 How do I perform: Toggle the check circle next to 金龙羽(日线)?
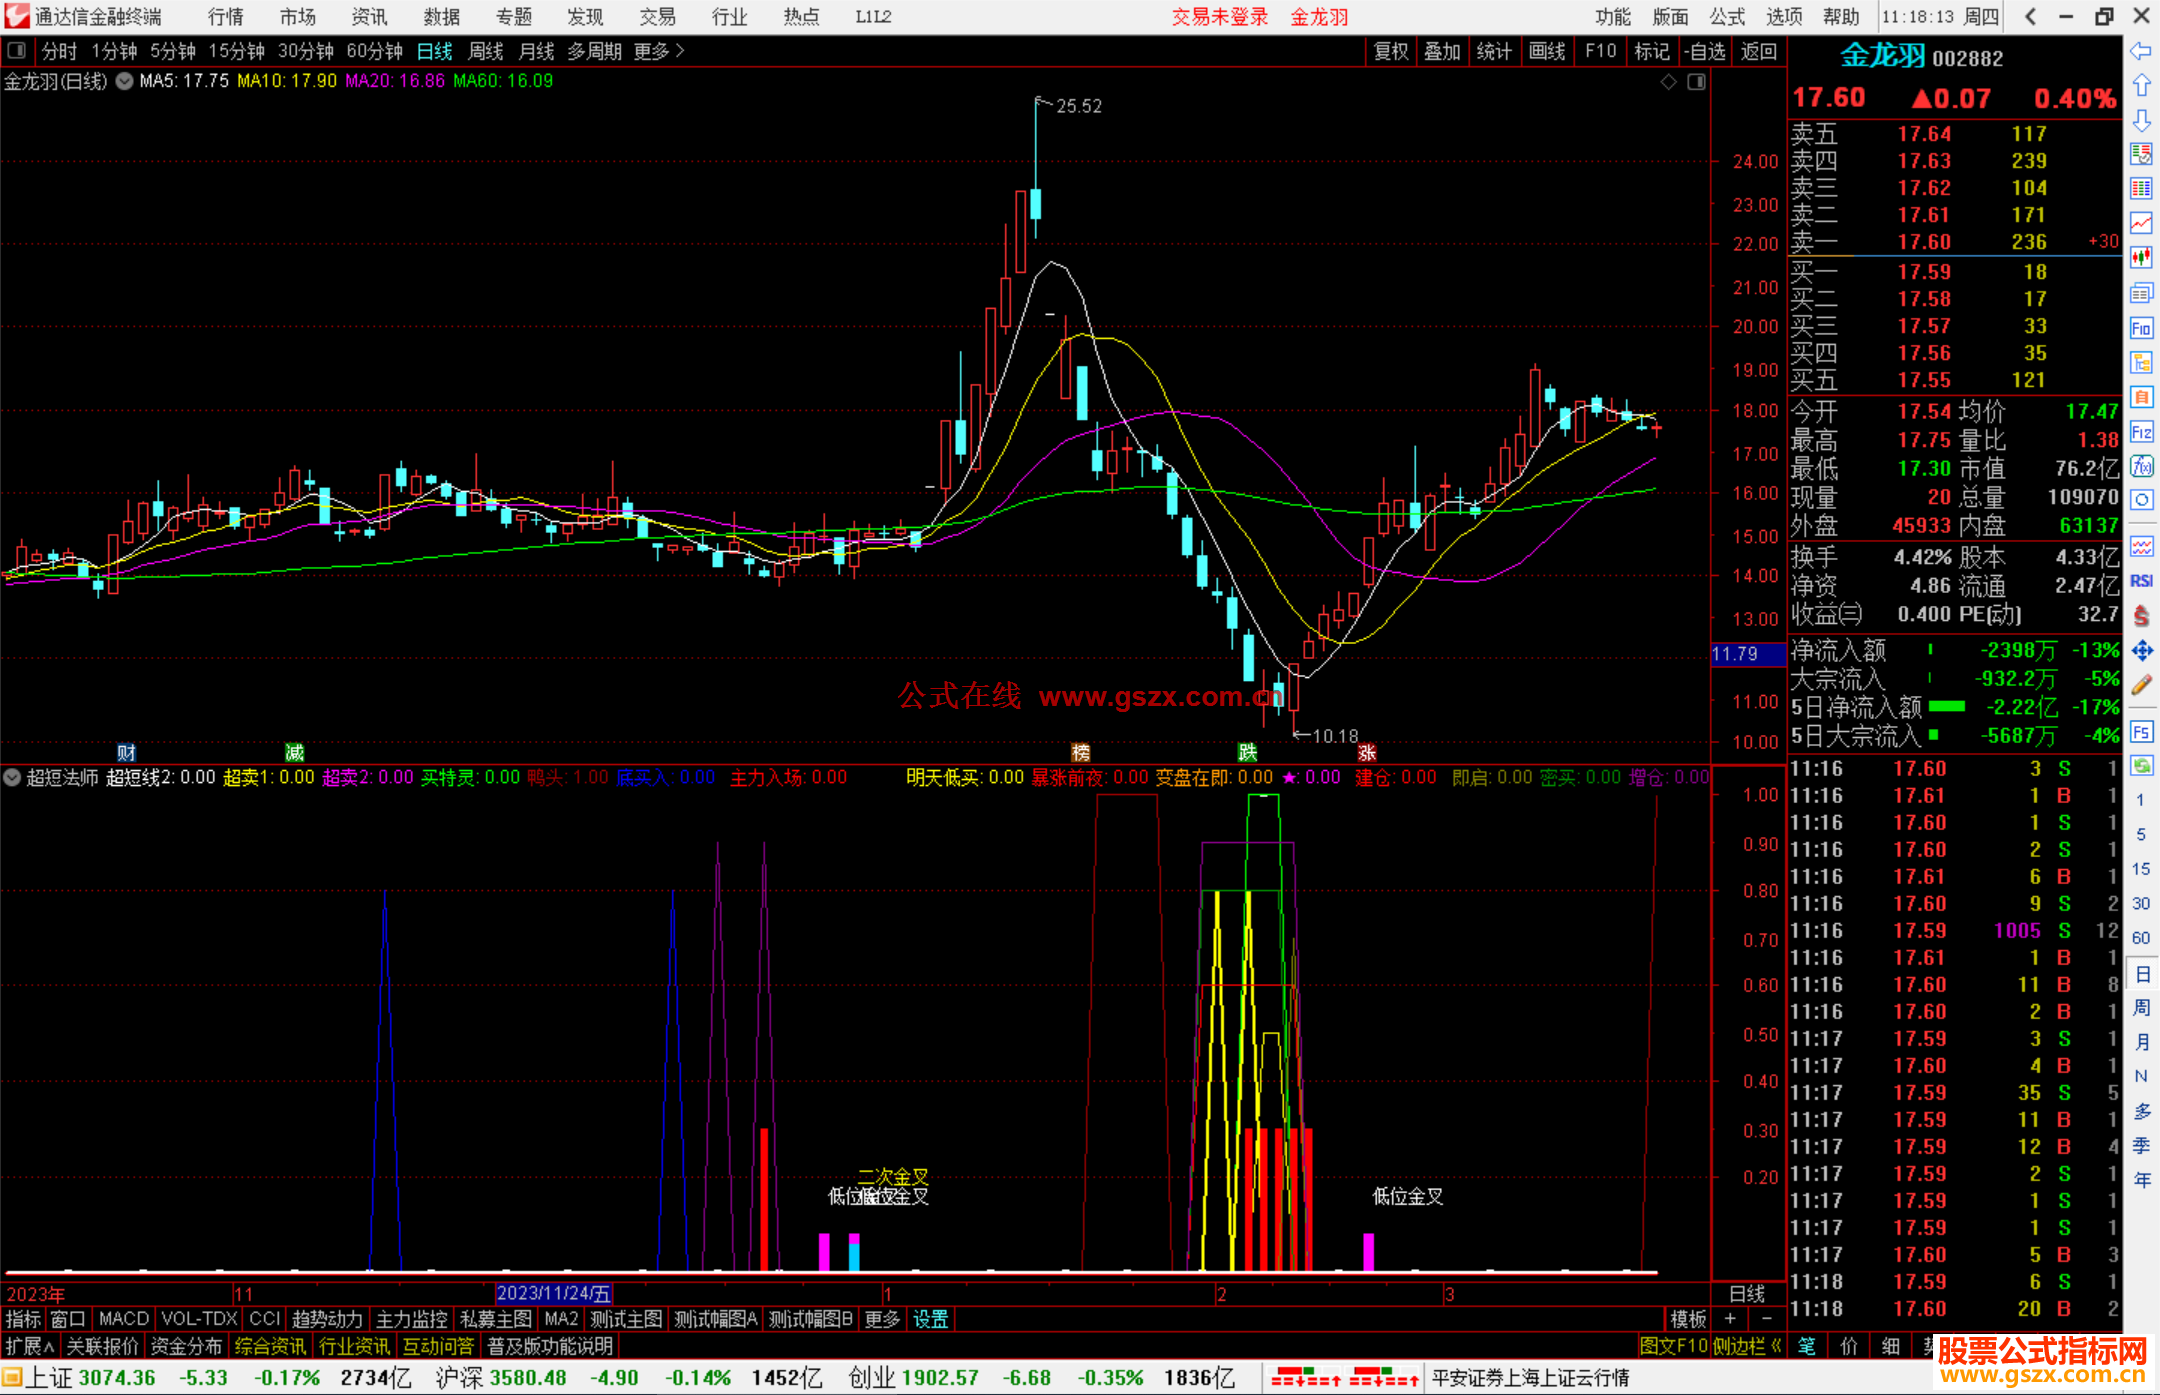pos(125,81)
